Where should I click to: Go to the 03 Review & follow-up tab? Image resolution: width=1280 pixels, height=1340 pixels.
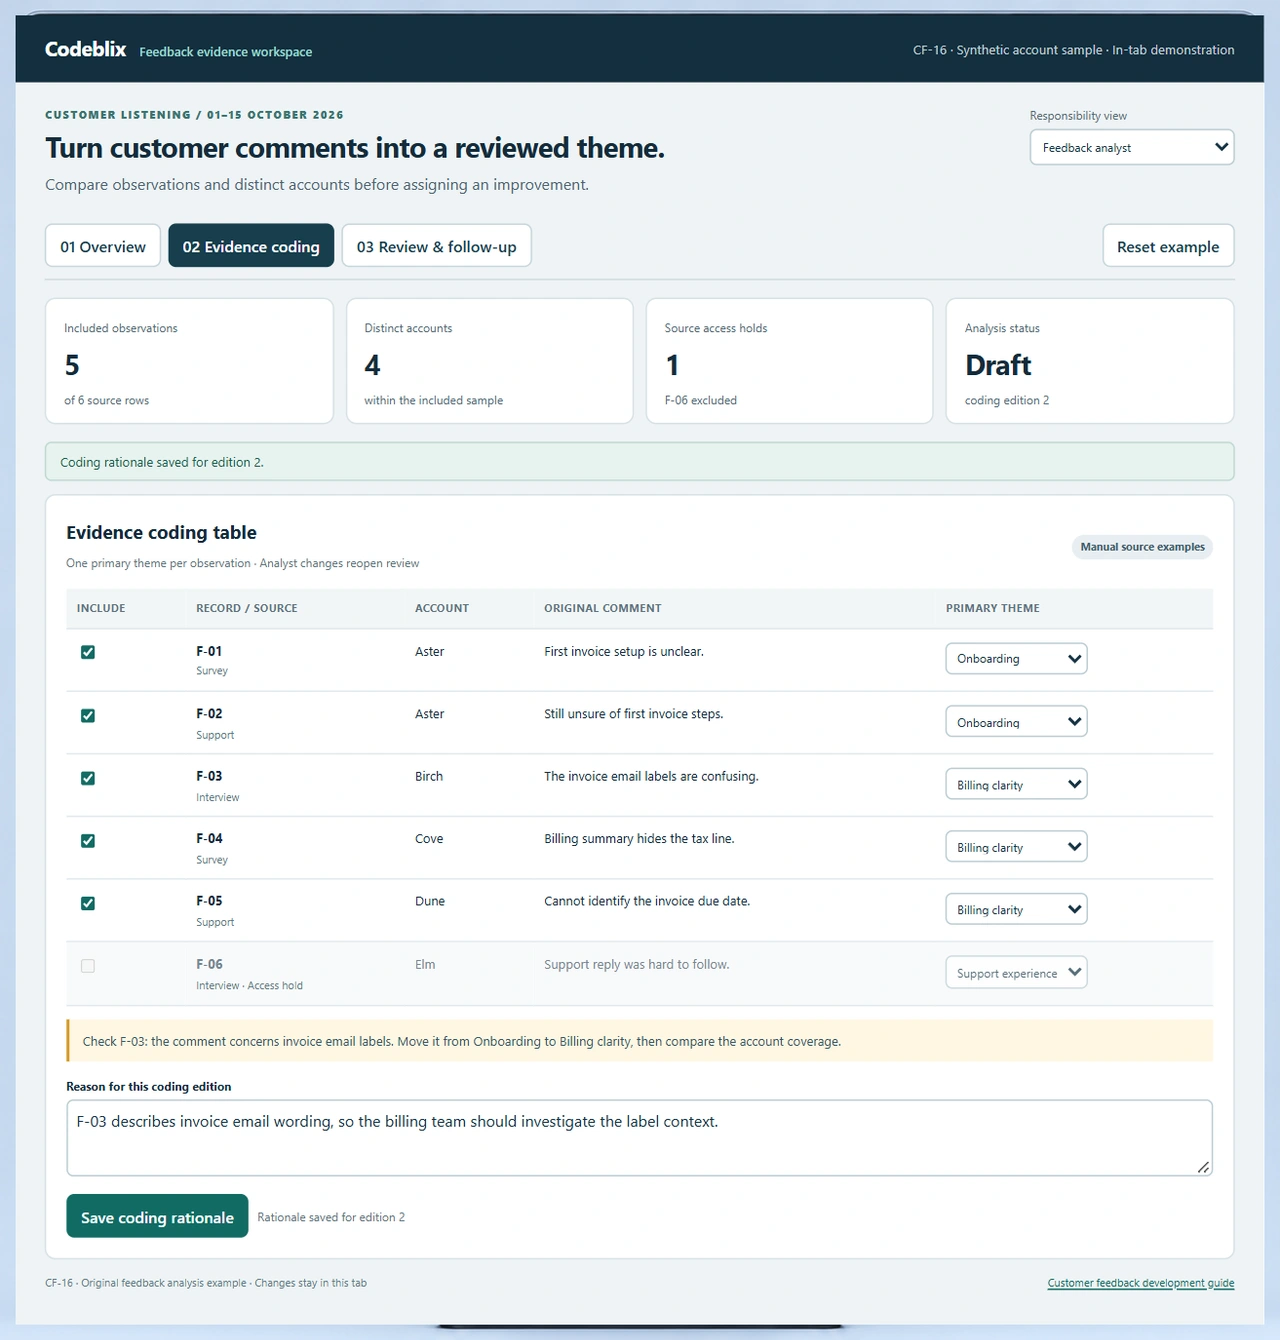pyautogui.click(x=437, y=246)
